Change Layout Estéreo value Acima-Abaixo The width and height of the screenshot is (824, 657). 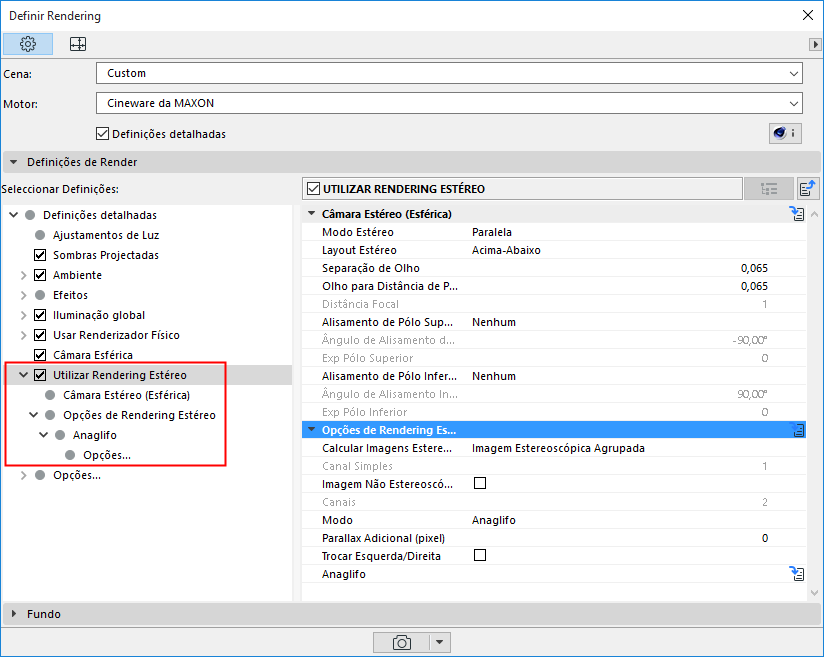506,250
